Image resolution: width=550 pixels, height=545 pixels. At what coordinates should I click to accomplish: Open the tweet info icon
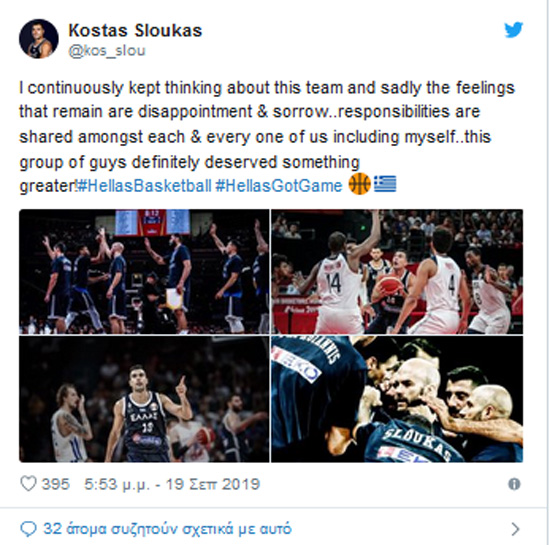tap(514, 484)
